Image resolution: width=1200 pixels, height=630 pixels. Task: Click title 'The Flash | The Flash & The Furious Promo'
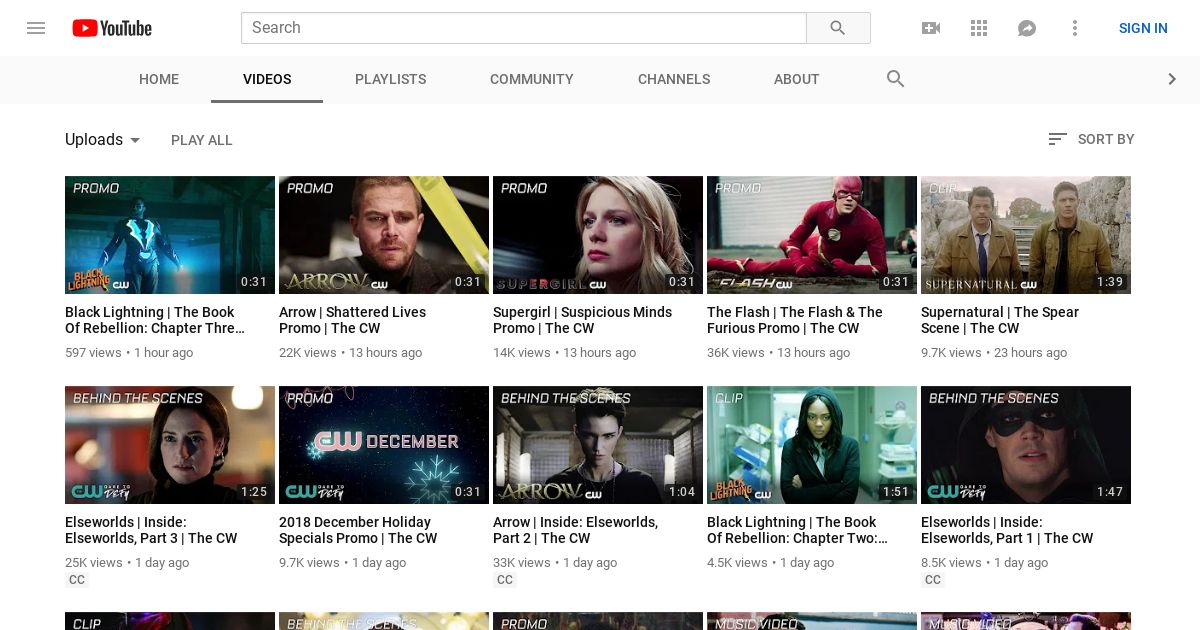click(x=795, y=320)
